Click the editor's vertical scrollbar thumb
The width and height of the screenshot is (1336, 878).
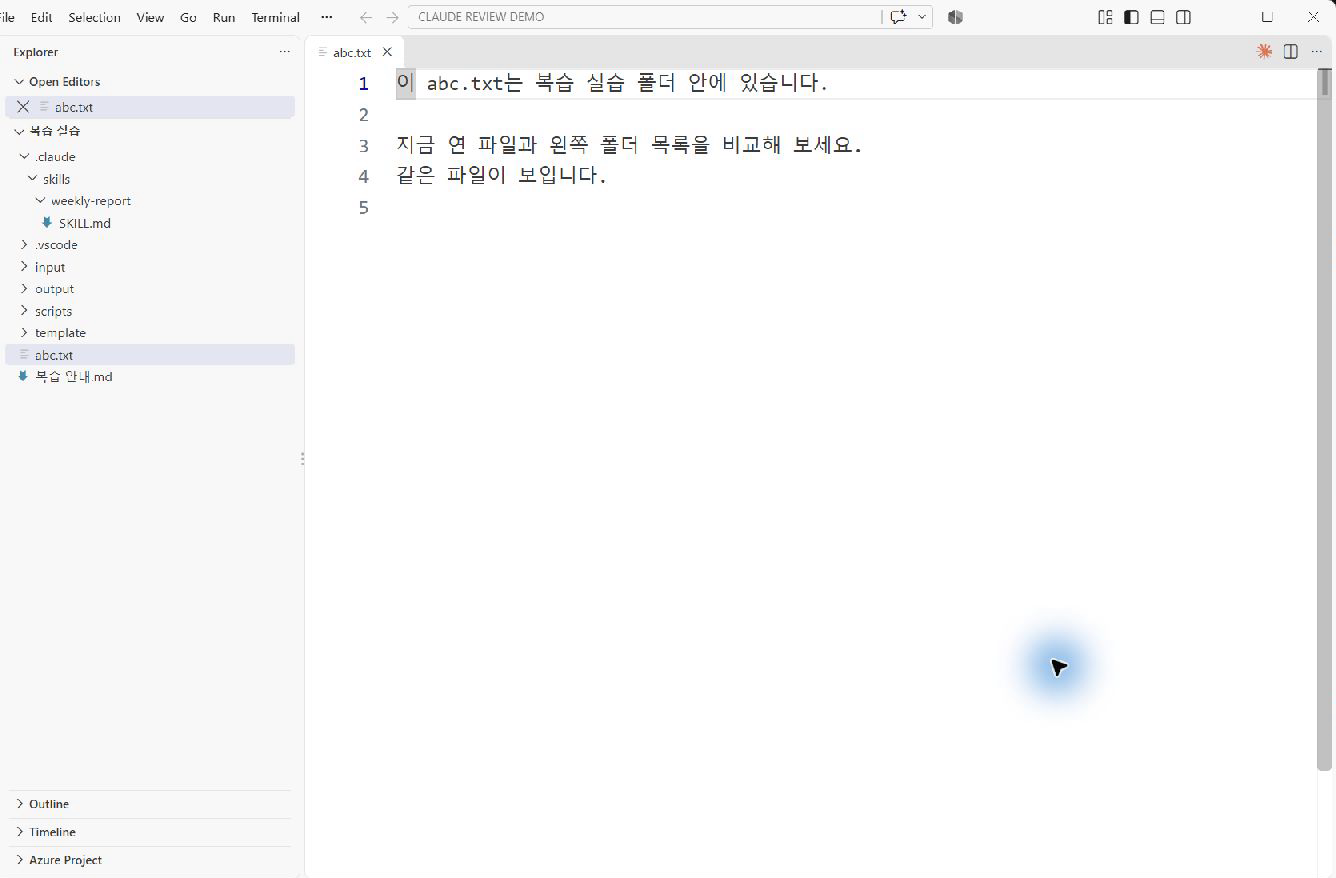(x=1325, y=419)
